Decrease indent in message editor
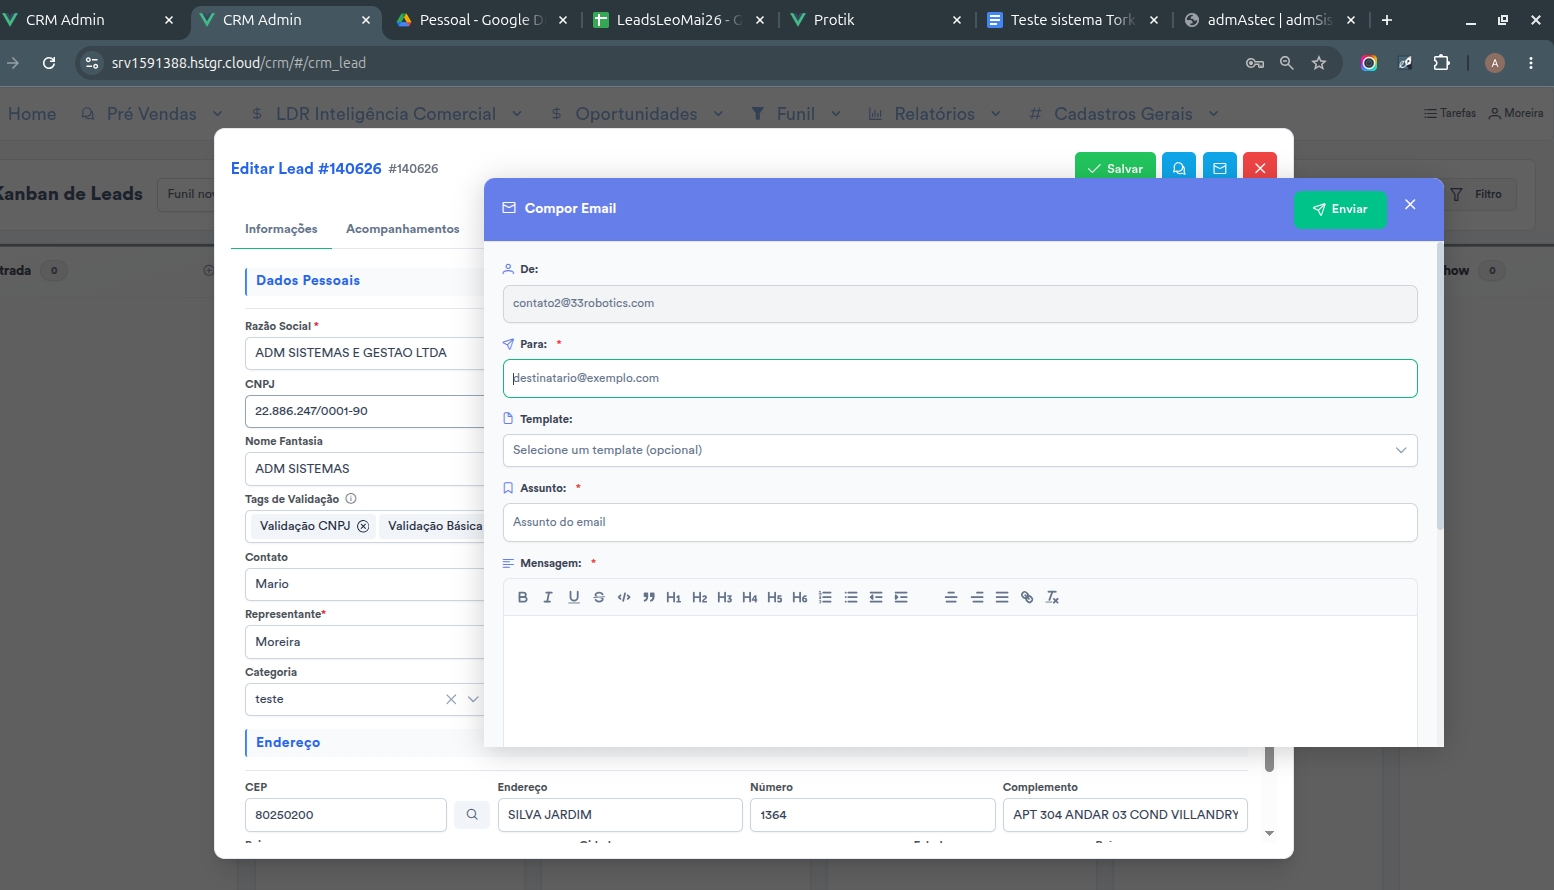 coord(876,597)
